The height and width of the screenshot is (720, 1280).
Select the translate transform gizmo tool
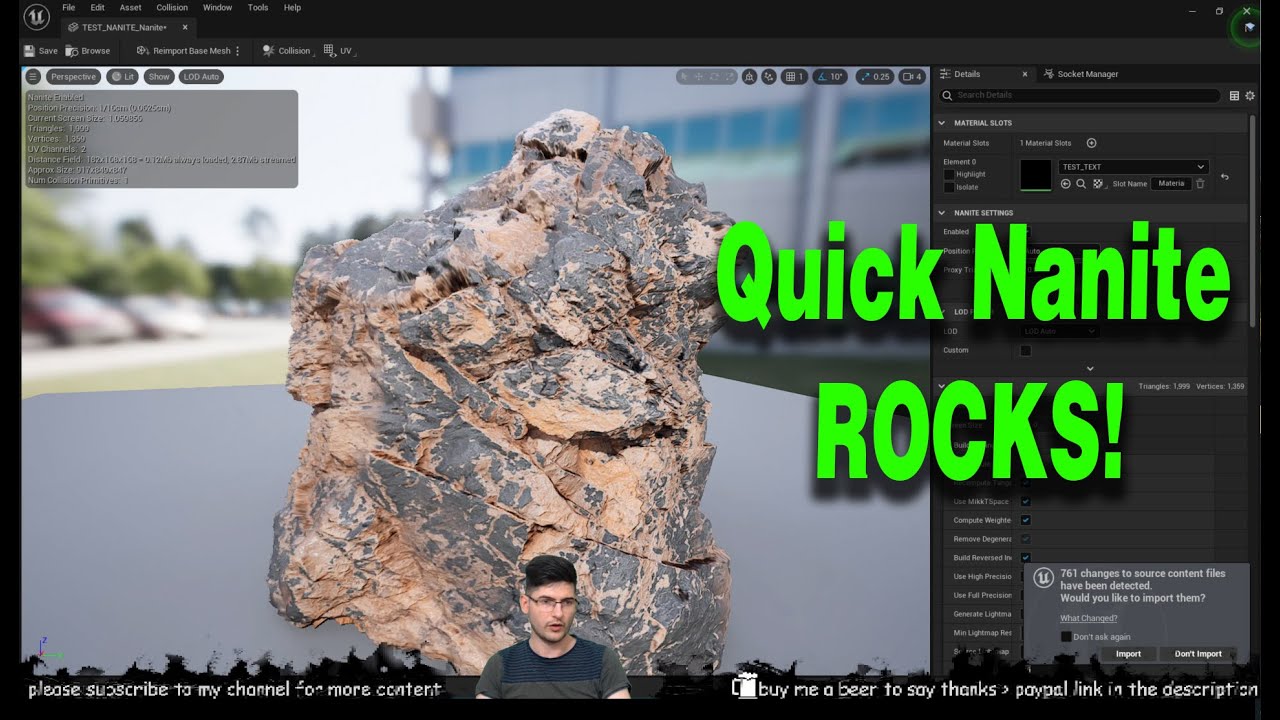(x=699, y=76)
